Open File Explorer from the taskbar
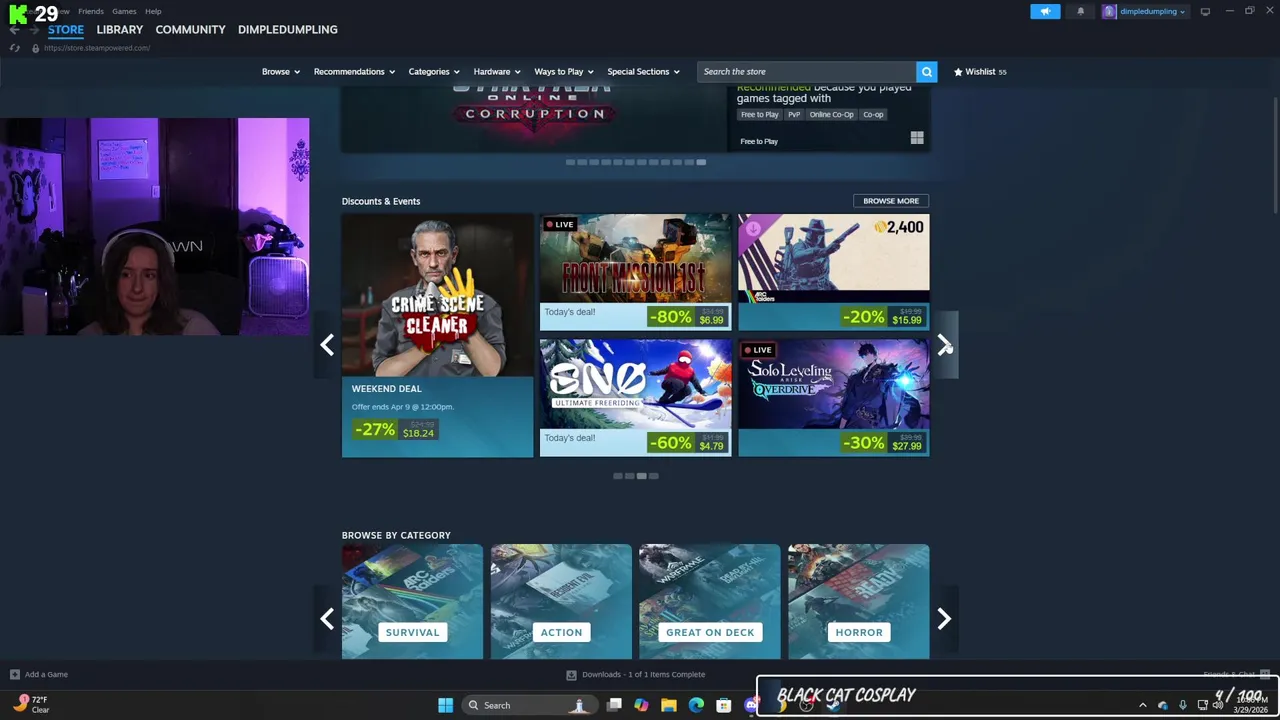The image size is (1280, 720). [669, 705]
